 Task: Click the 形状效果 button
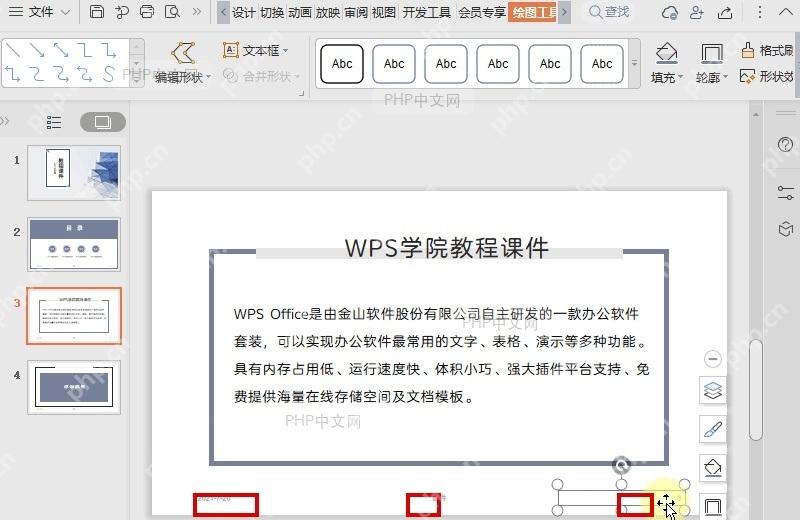[x=767, y=77]
